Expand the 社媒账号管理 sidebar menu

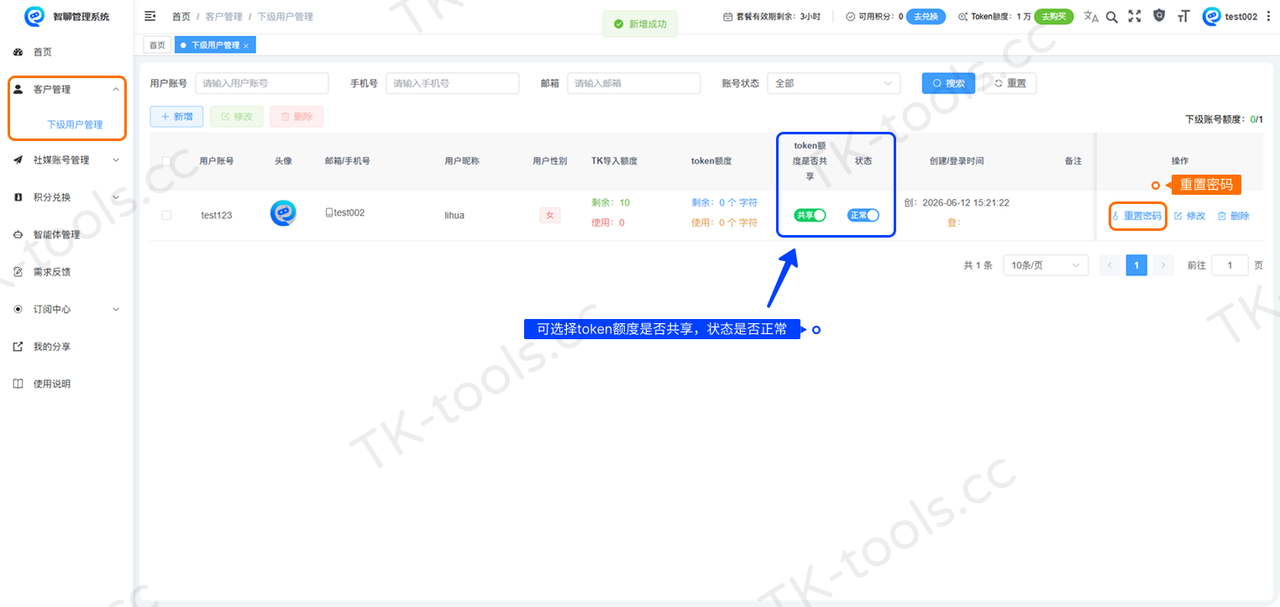pyautogui.click(x=66, y=160)
